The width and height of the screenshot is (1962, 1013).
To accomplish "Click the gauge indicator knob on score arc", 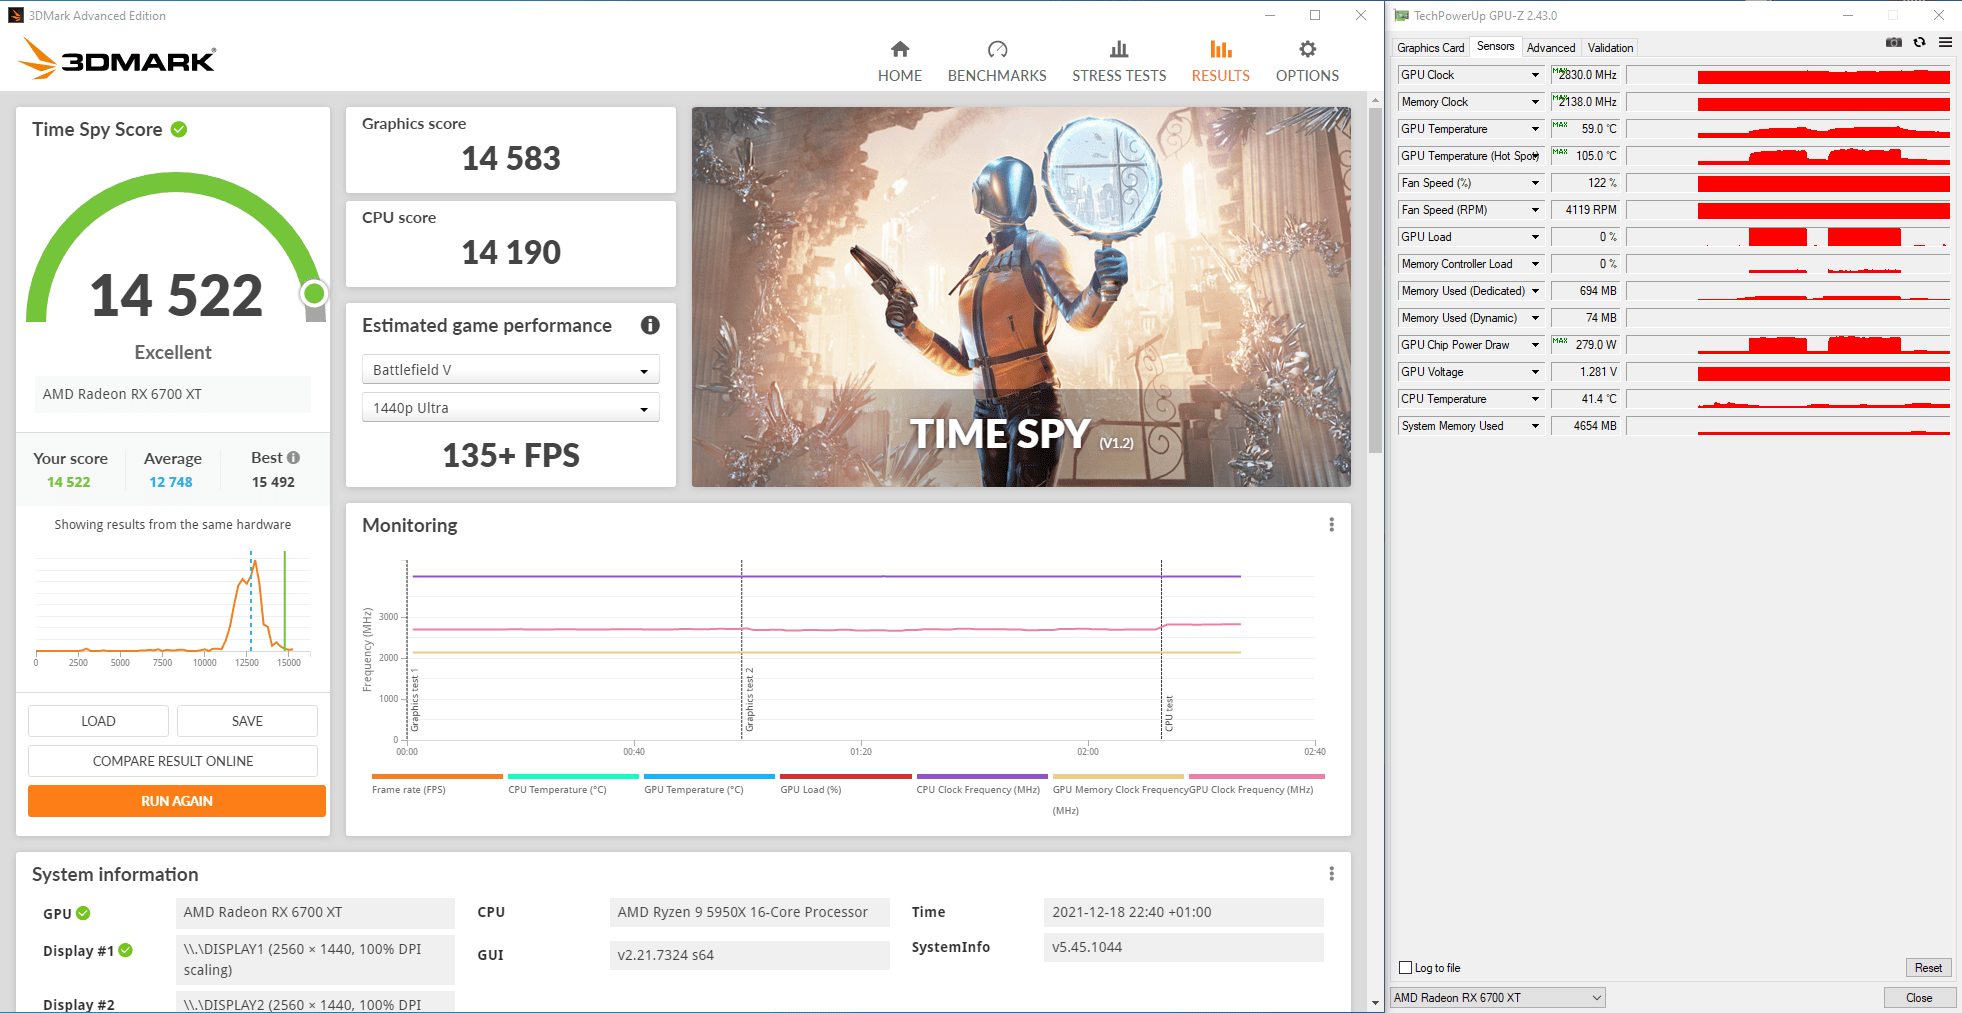I will point(314,293).
